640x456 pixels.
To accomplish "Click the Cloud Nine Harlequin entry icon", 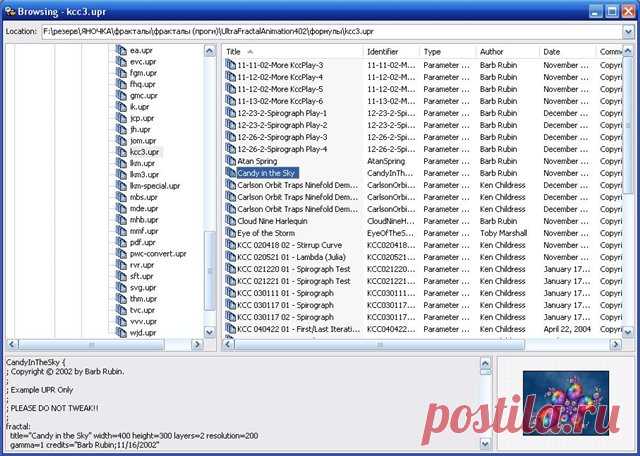I will click(x=230, y=221).
